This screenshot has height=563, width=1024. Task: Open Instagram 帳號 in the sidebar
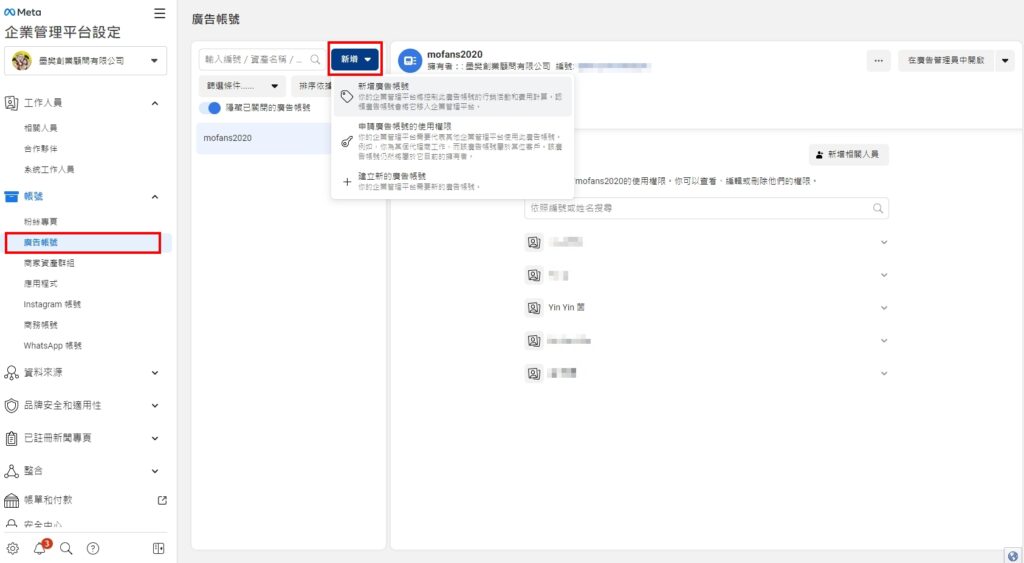pos(52,304)
